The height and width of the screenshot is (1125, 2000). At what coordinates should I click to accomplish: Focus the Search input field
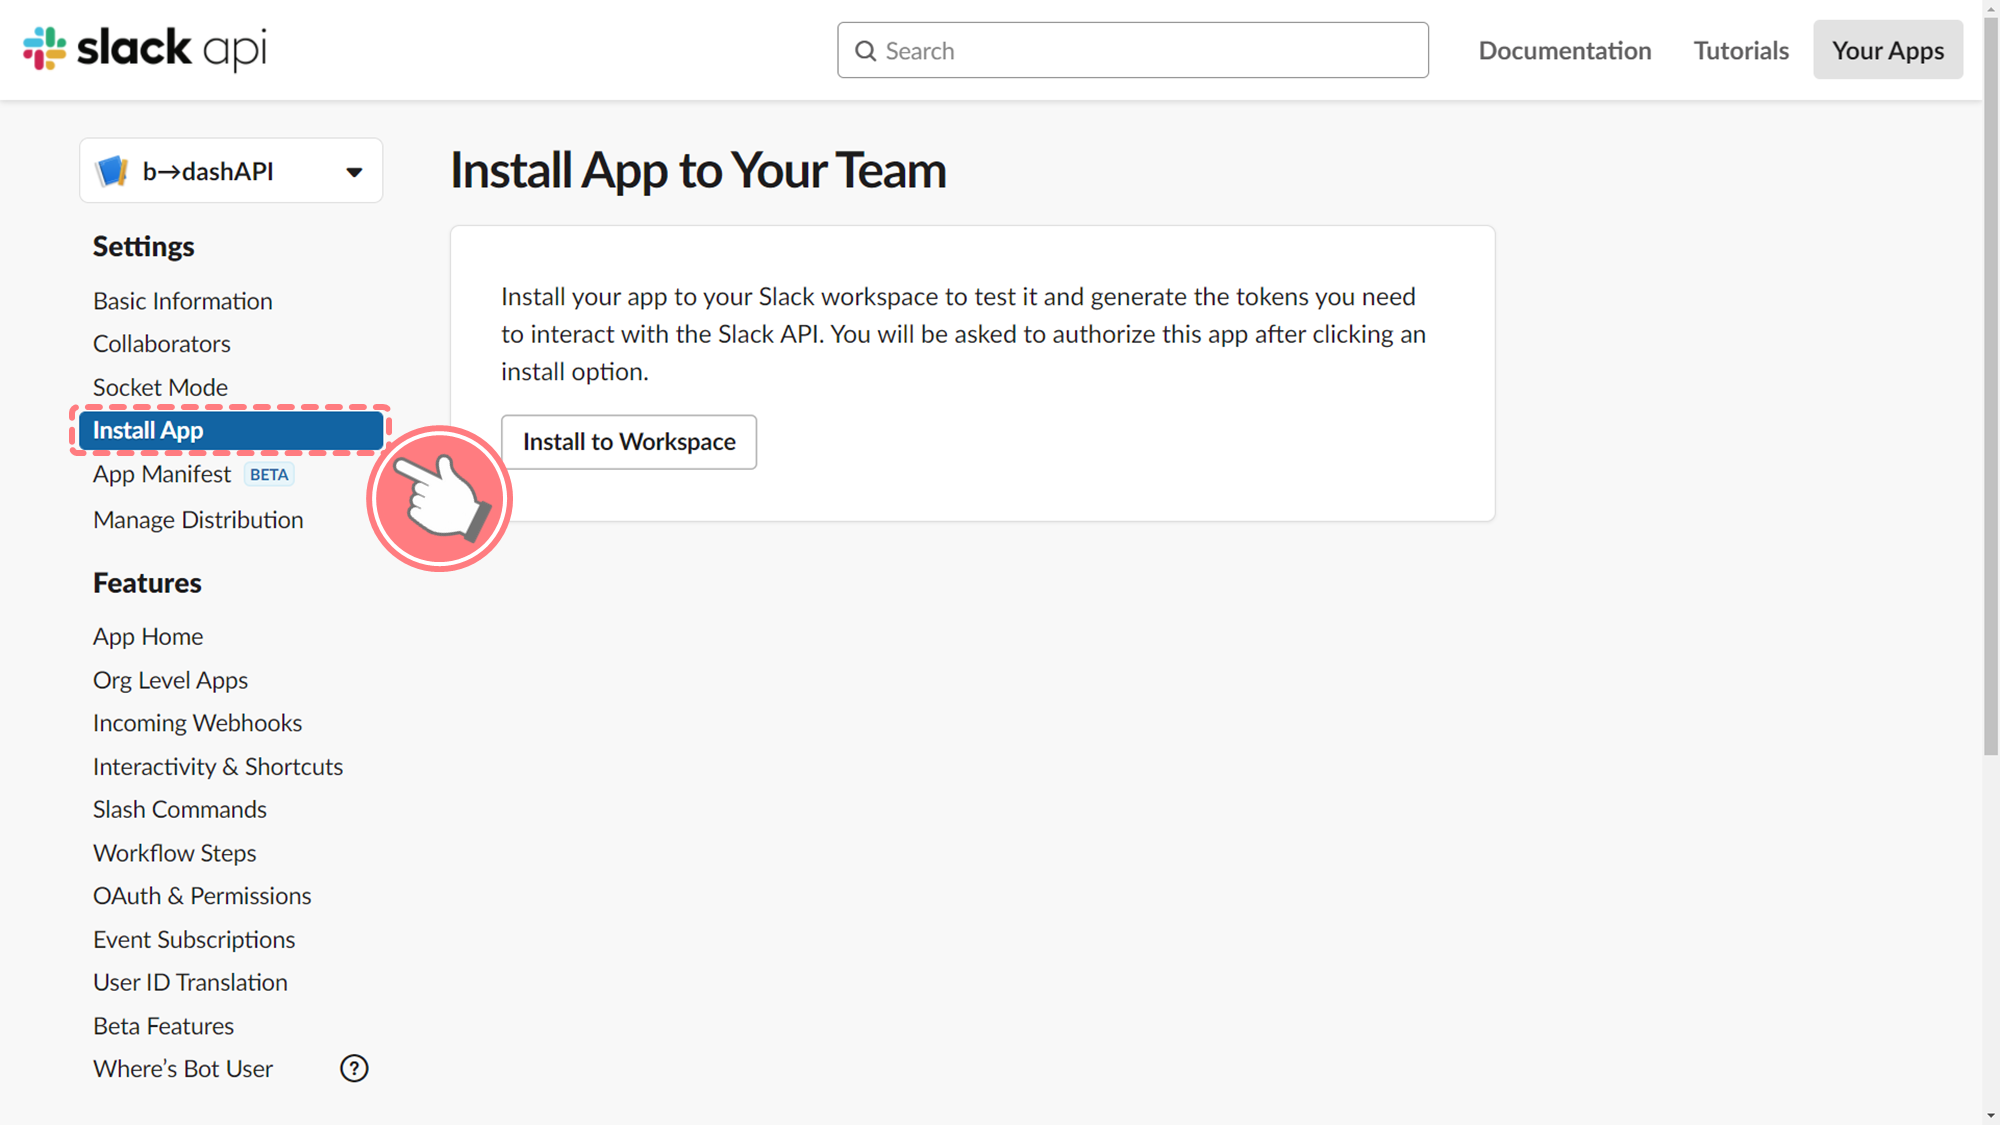click(1133, 50)
